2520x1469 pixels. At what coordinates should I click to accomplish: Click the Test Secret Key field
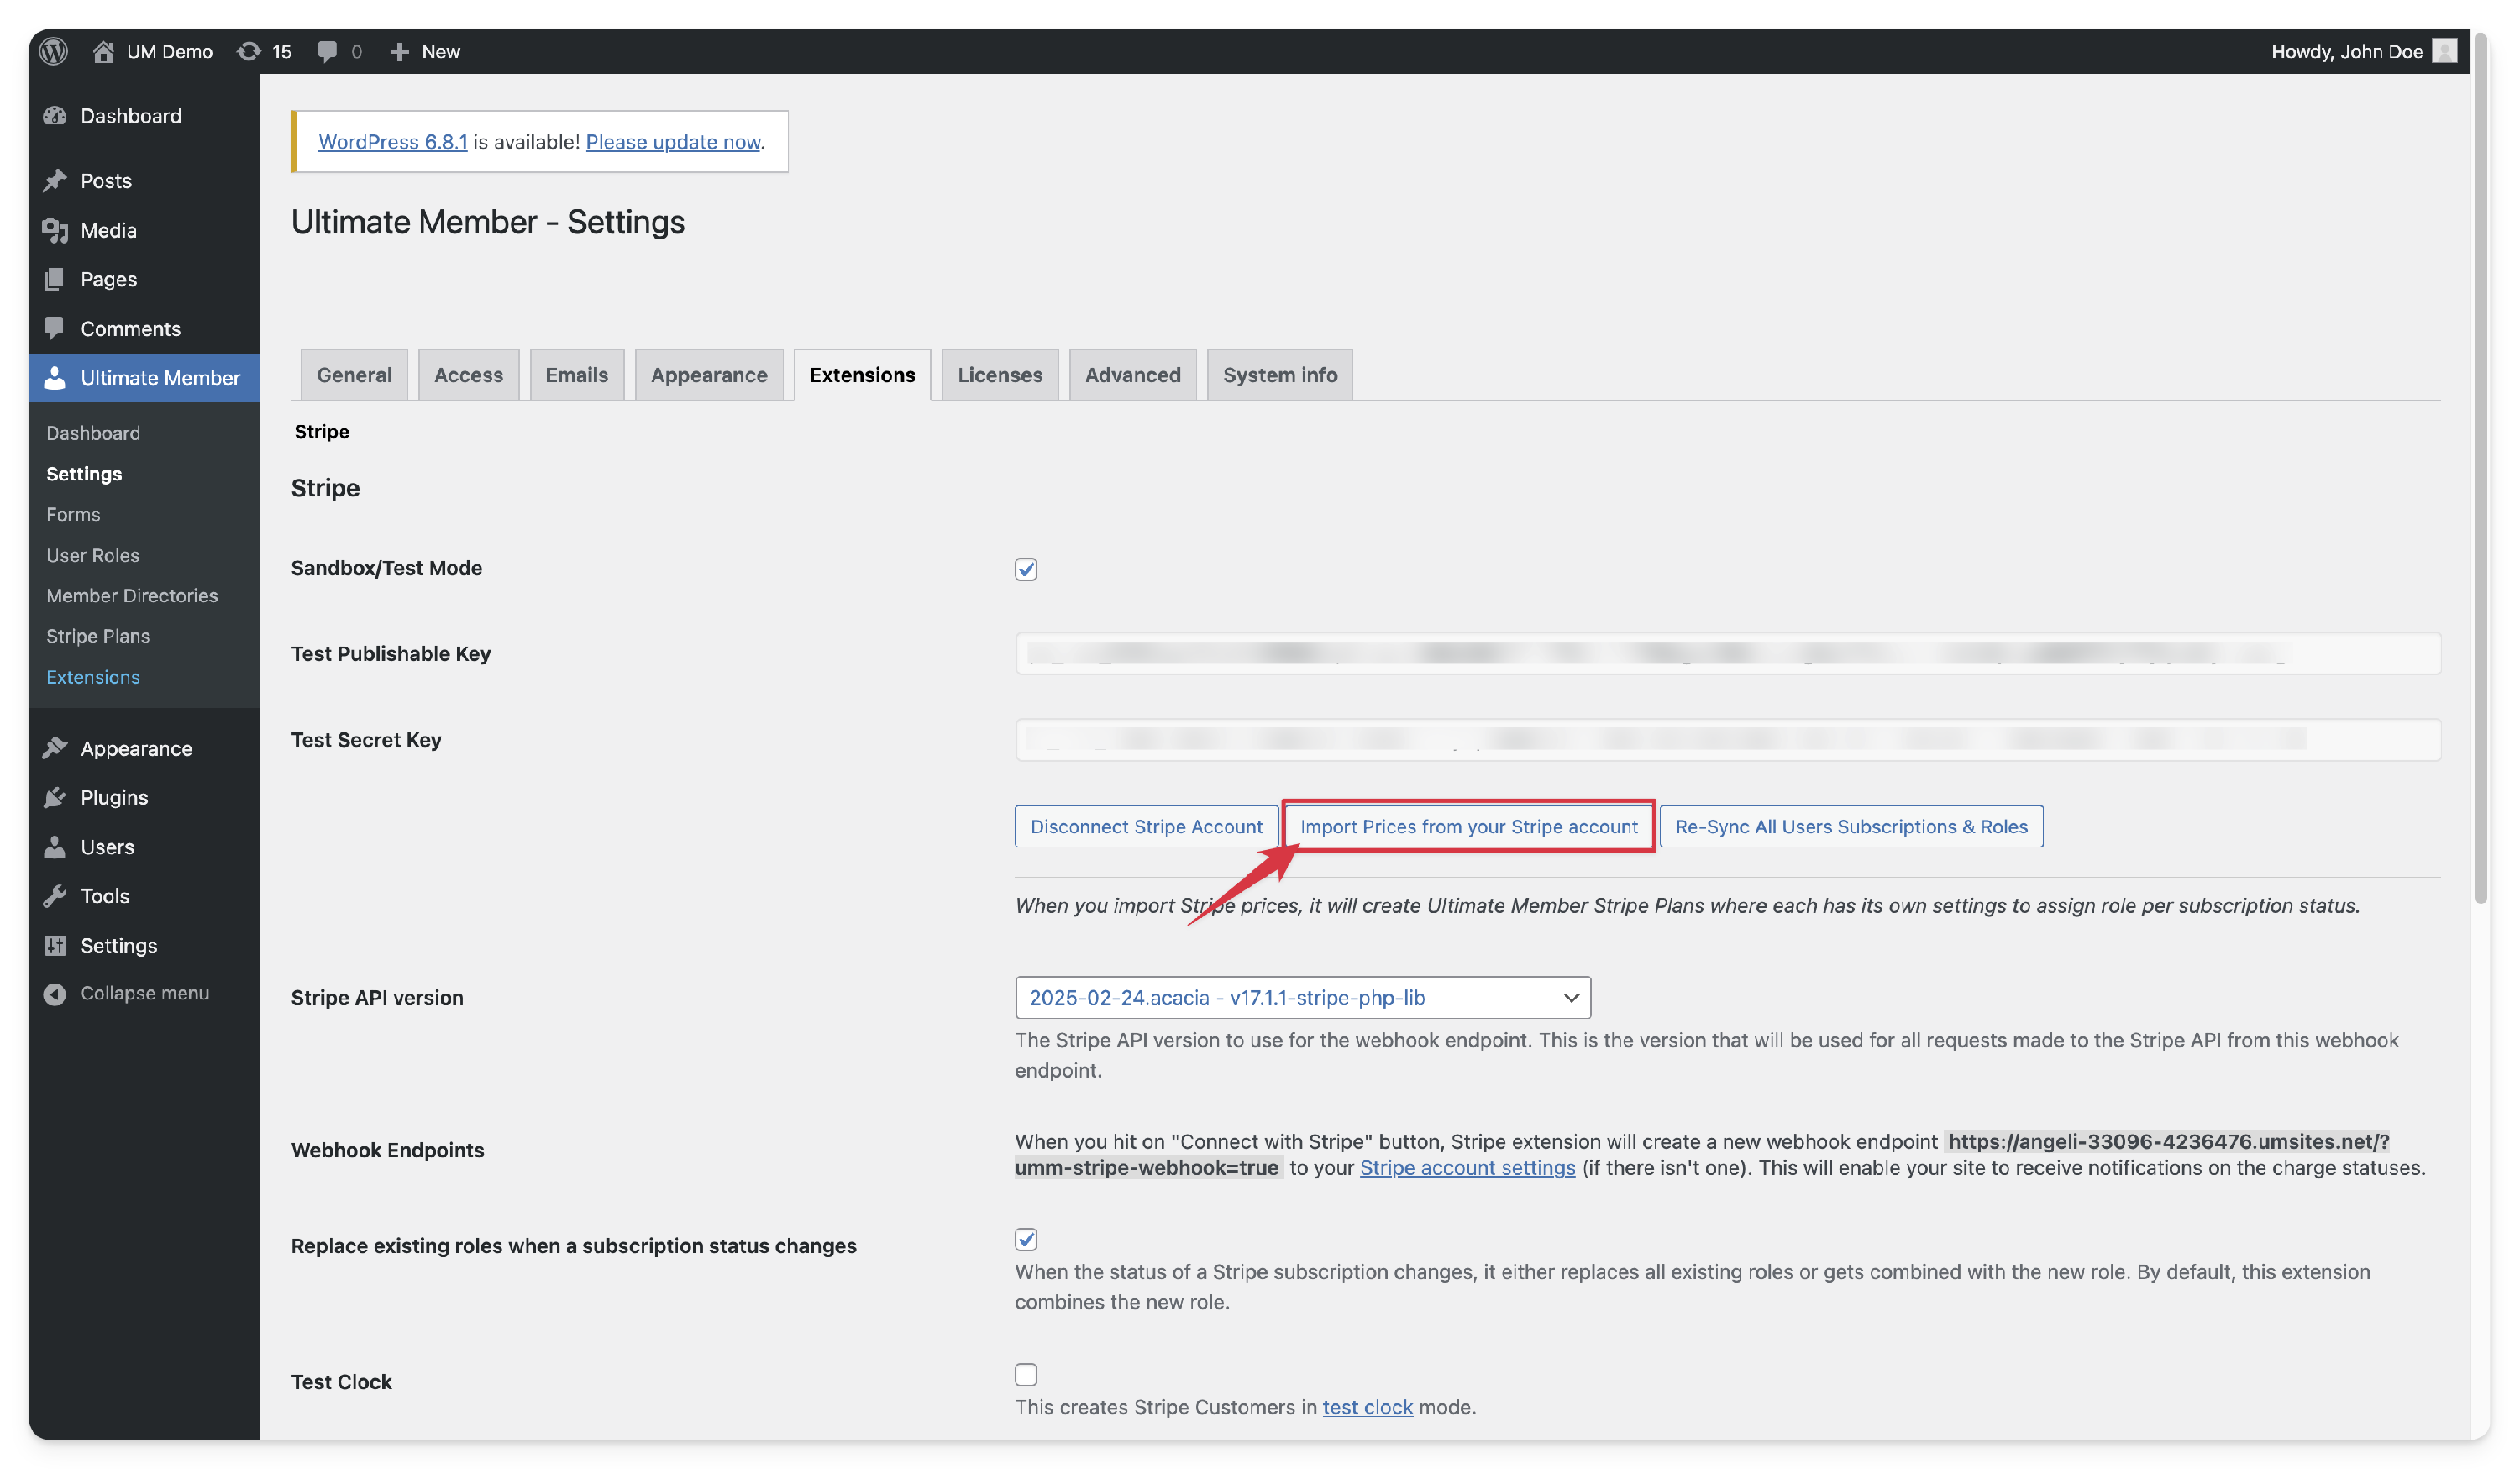tap(1727, 739)
